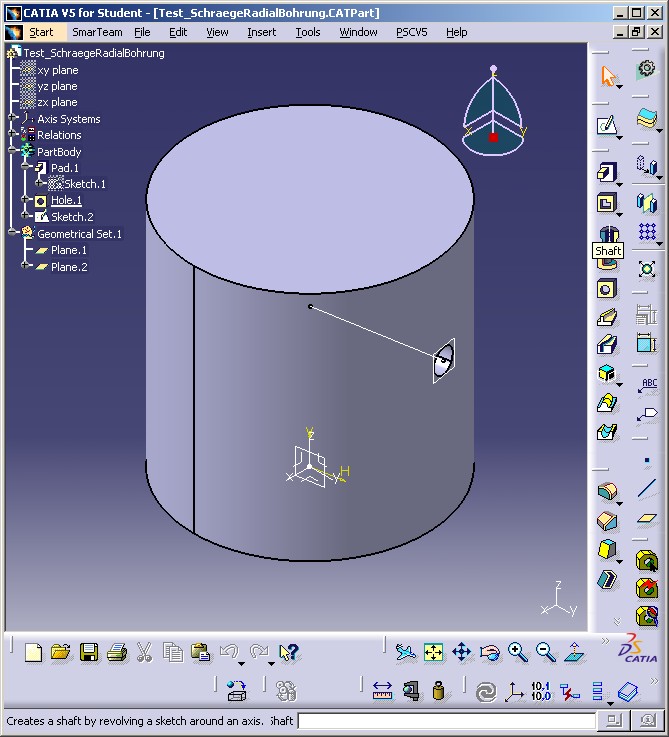Image resolution: width=669 pixels, height=737 pixels.
Task: Open the Pad tool flyout arrow
Action: (619, 184)
